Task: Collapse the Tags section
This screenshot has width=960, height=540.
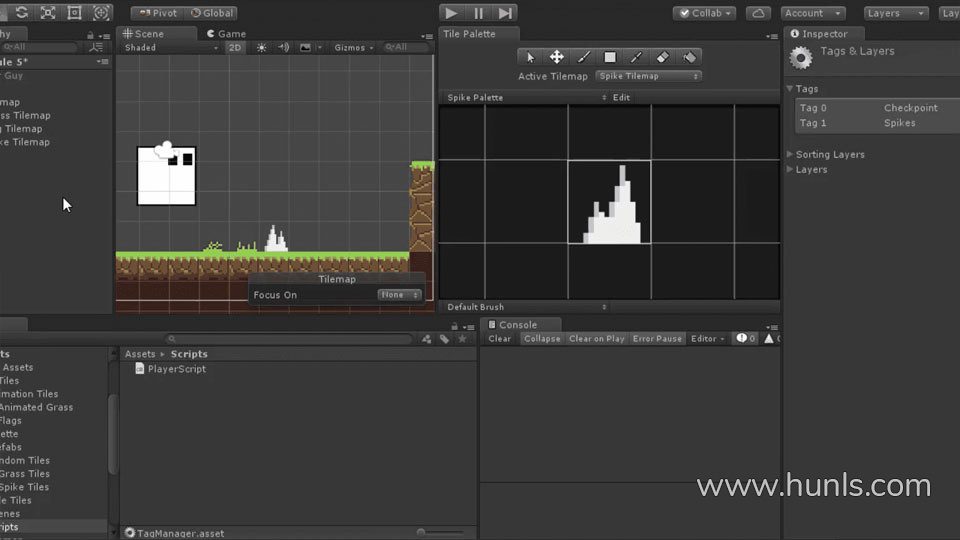Action: pos(790,89)
